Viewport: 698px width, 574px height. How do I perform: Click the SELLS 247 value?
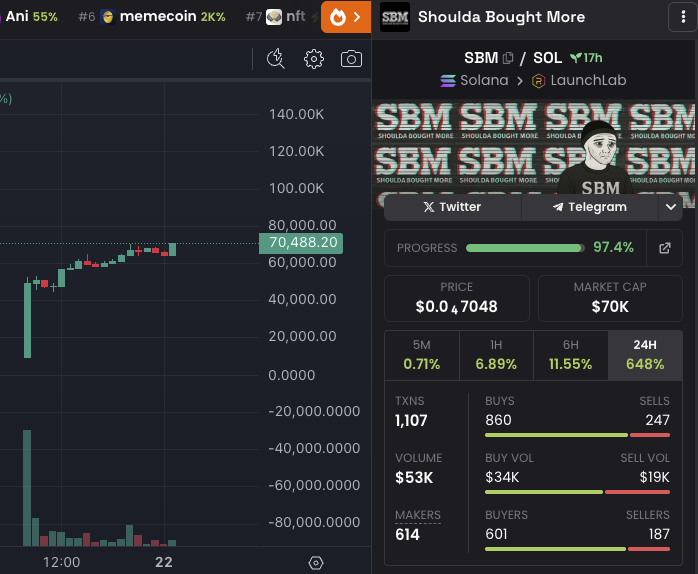pyautogui.click(x=657, y=420)
